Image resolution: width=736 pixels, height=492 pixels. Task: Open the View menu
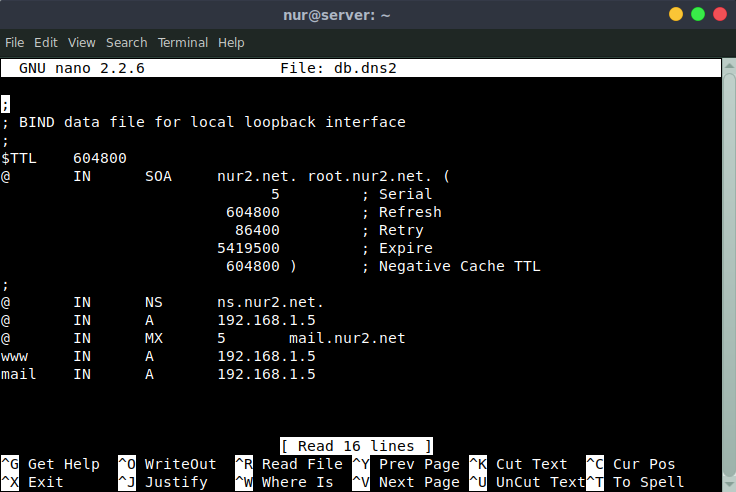tap(82, 43)
